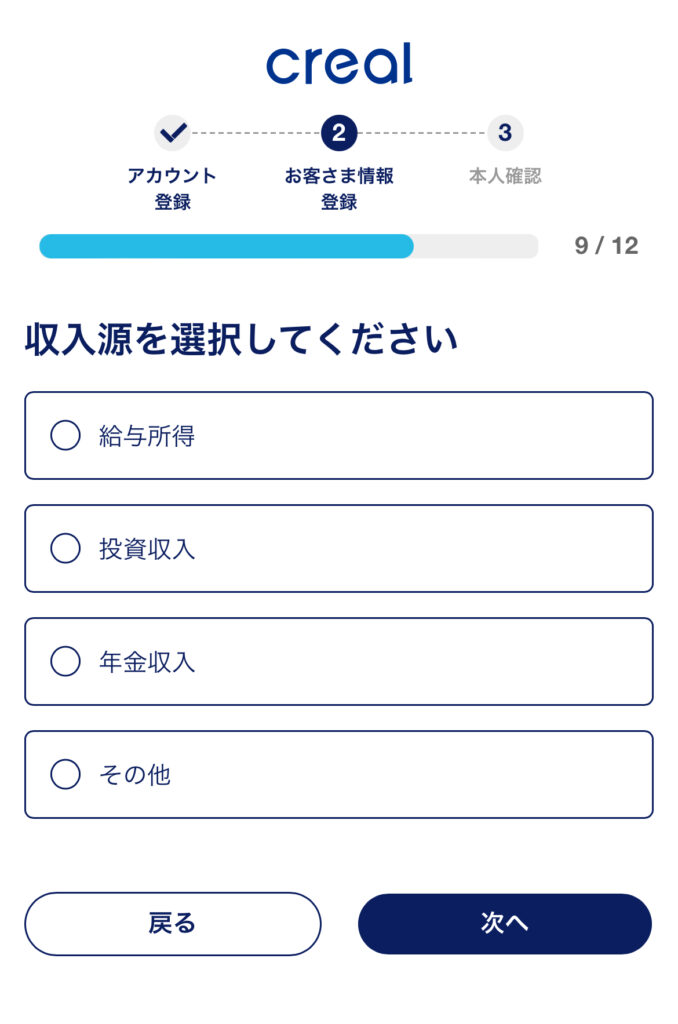The height and width of the screenshot is (1024, 678).
Task: Pick その他 as your income source
Action: pos(66,774)
